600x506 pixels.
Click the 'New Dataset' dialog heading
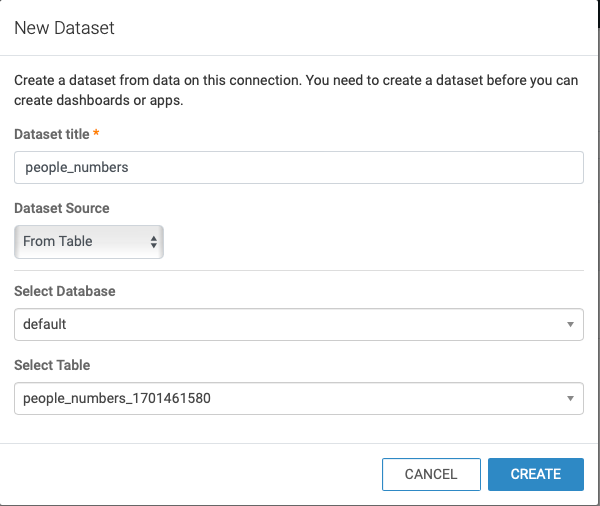point(64,28)
